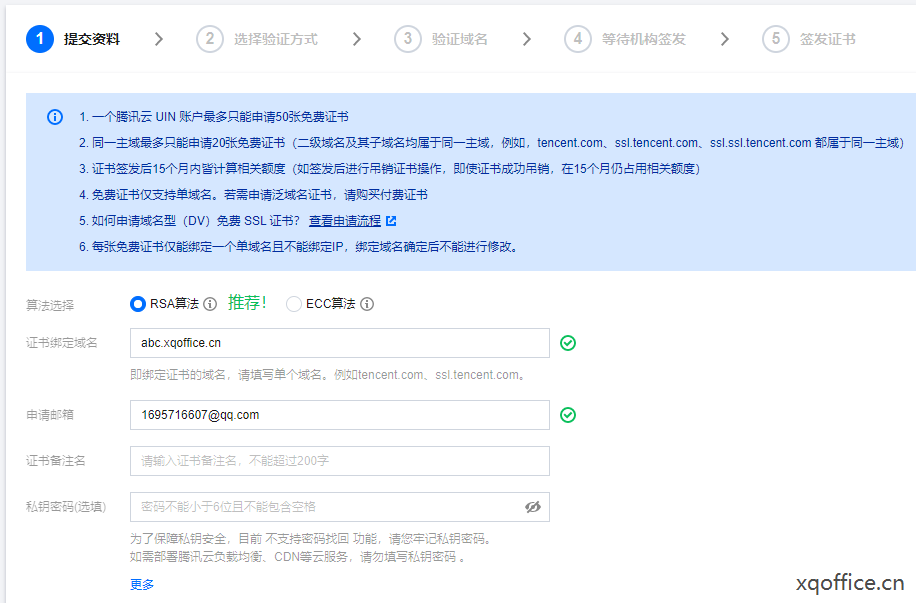Click the 私钥密码 password input field
This screenshot has width=916, height=603.
(339, 507)
